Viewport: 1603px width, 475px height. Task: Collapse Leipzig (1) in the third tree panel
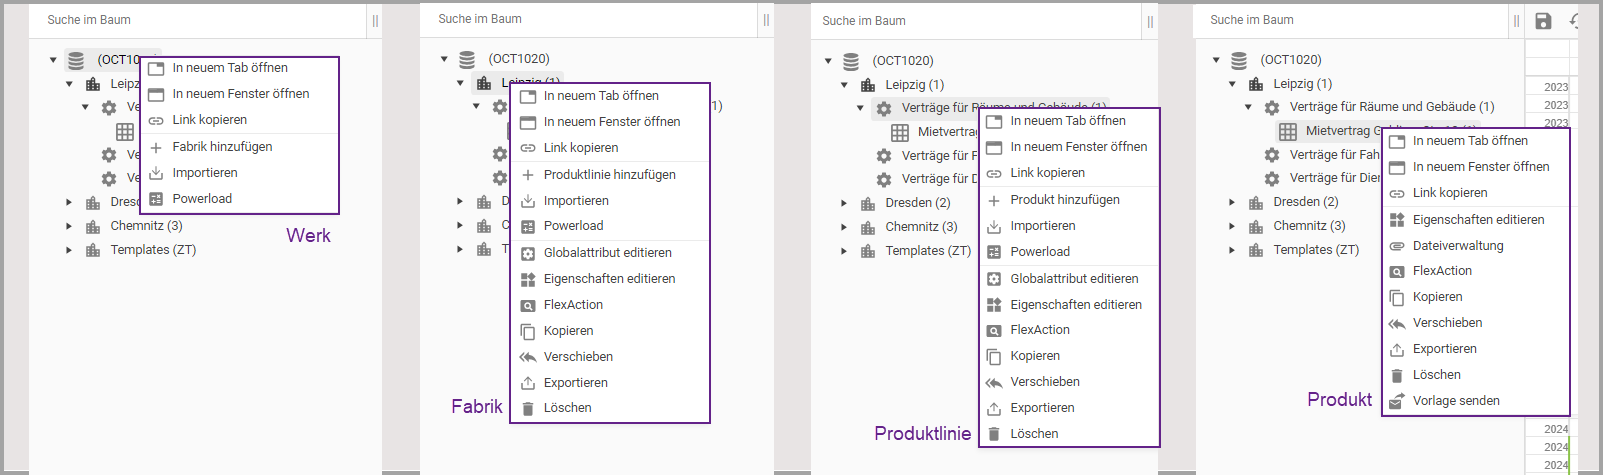(x=844, y=85)
